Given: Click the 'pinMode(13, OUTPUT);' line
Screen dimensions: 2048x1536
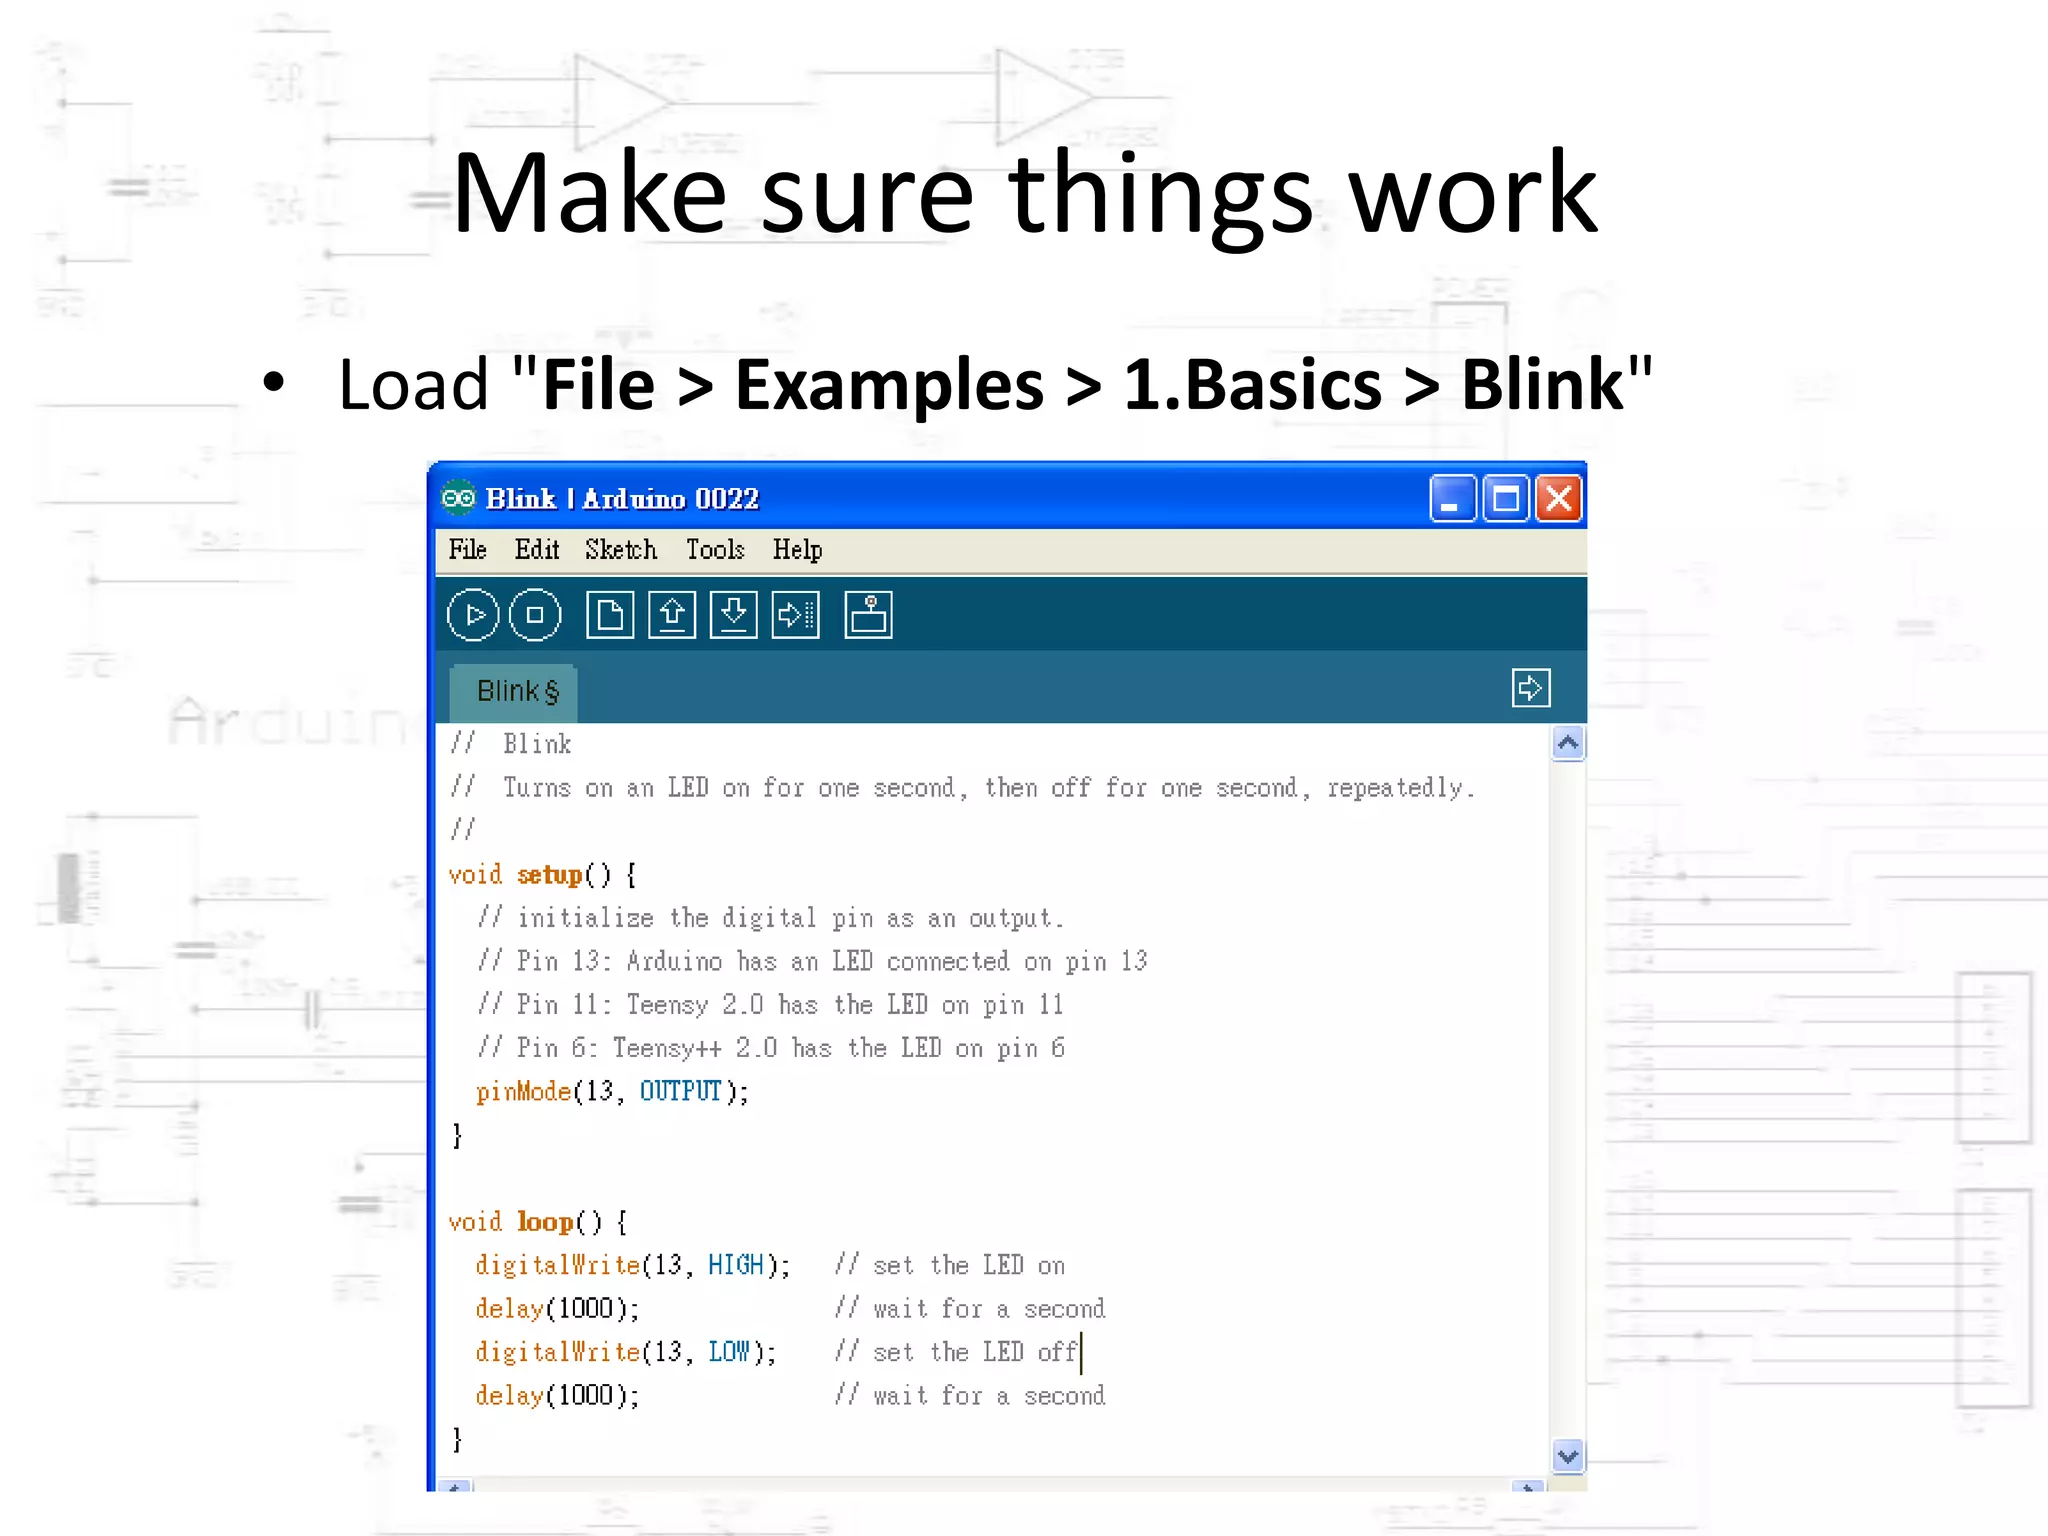Looking at the screenshot, I should click(x=612, y=1092).
